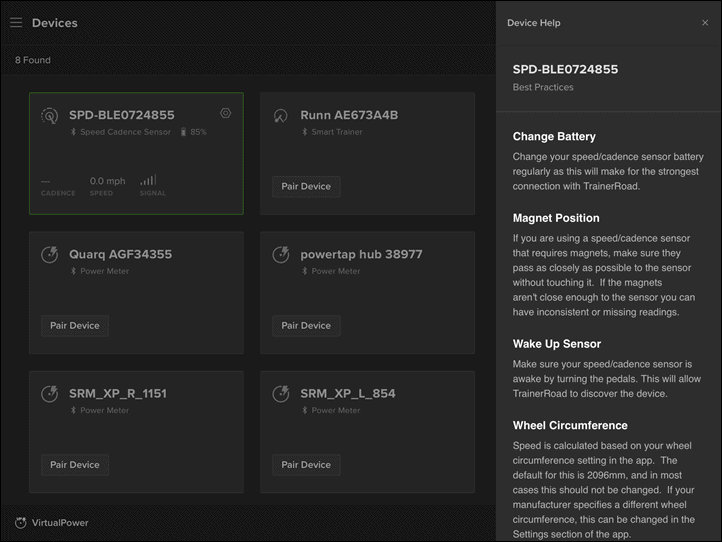Click the VirtualPower icon in the bottom bar
The height and width of the screenshot is (542, 722).
20,523
